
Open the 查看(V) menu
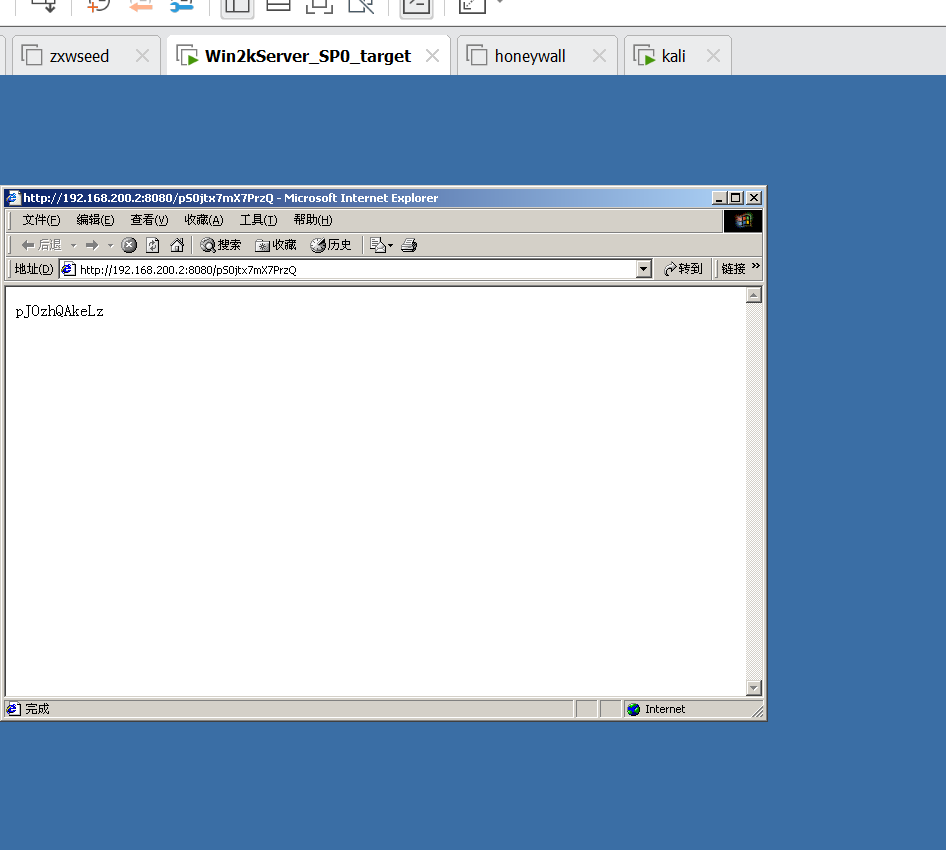(149, 220)
